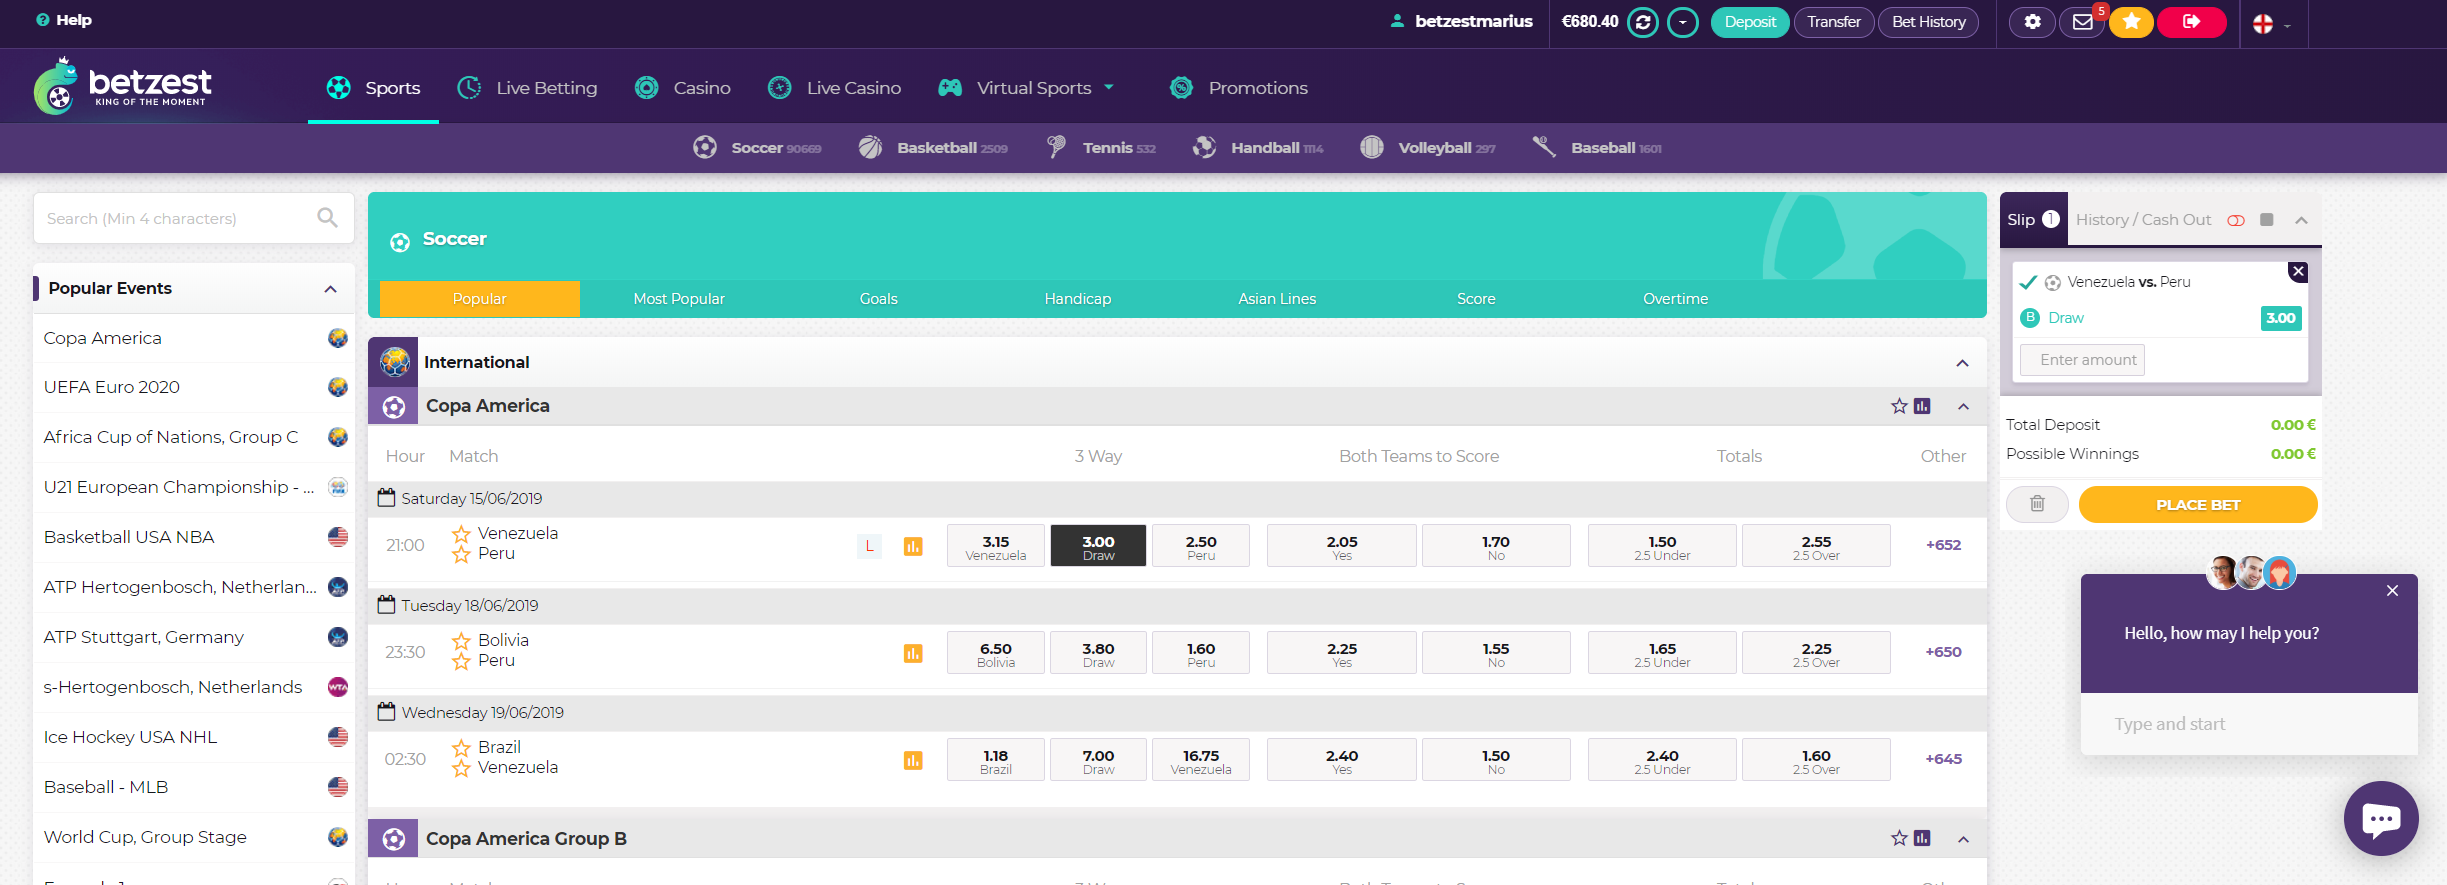Open the settings gear in the header

[2032, 22]
